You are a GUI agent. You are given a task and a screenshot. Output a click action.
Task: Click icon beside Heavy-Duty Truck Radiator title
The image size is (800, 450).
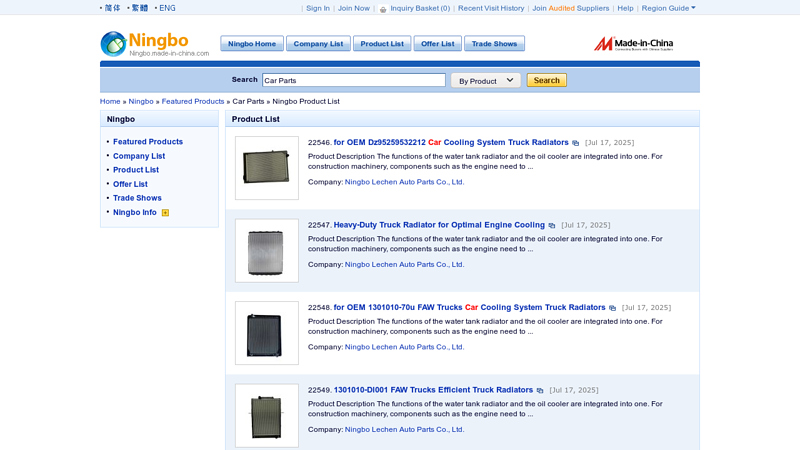pyautogui.click(x=552, y=226)
